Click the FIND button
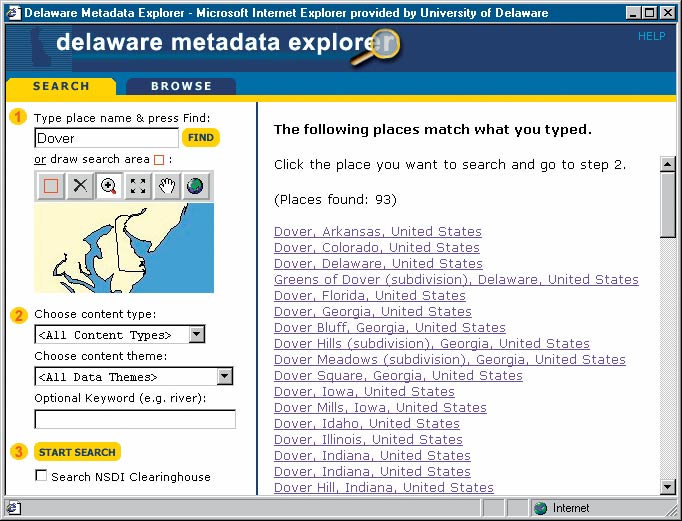 [201, 137]
